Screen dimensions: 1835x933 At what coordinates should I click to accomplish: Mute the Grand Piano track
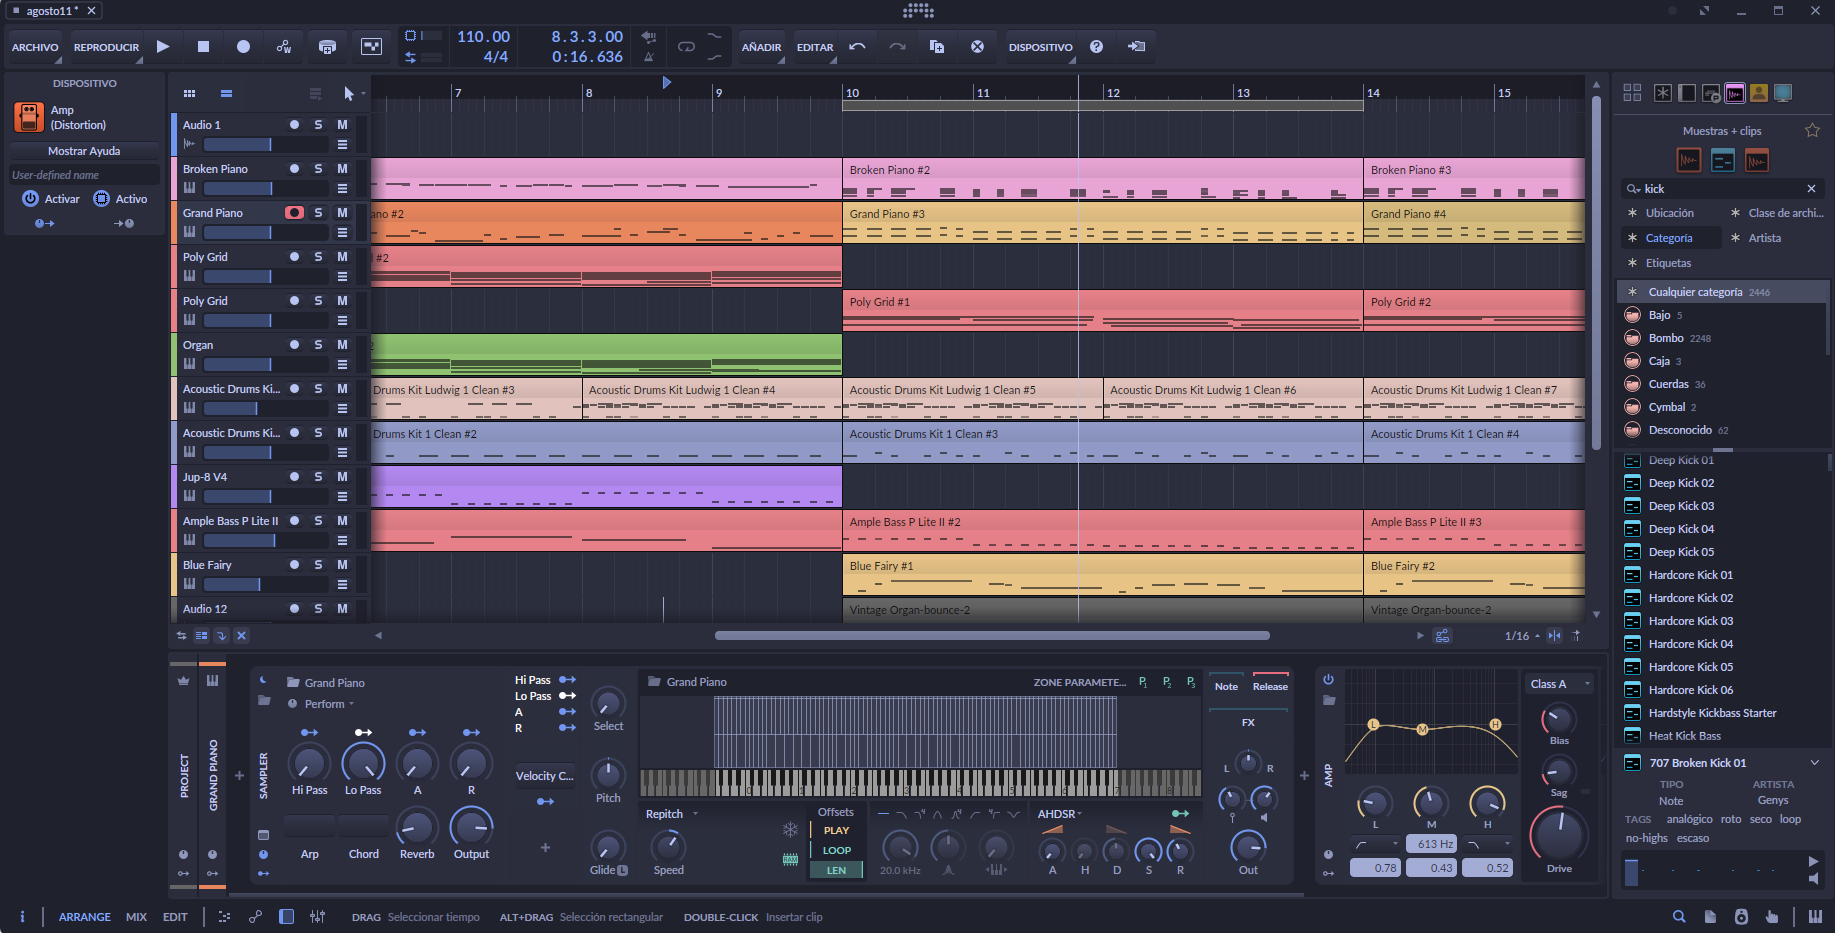click(342, 212)
